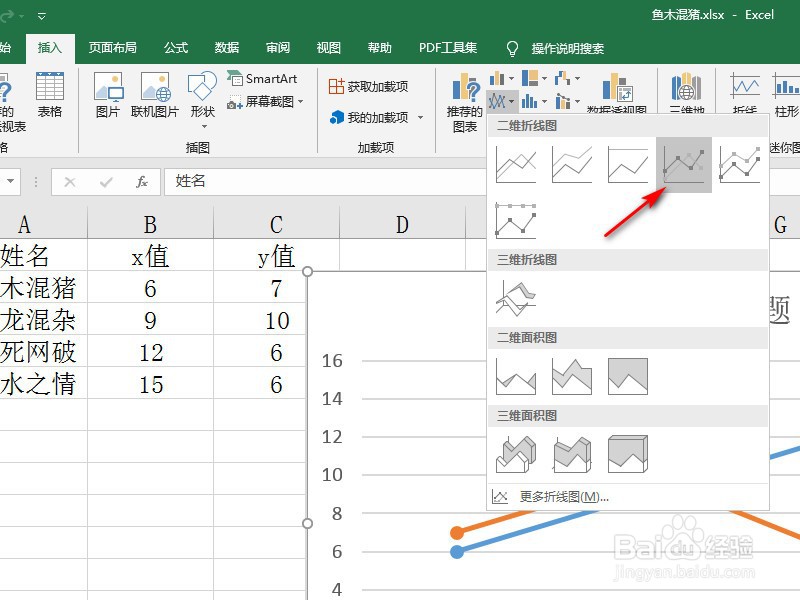Image resolution: width=800 pixels, height=600 pixels.
Task: Click the 操作说明搜索 Tell Me search
Action: (x=566, y=47)
